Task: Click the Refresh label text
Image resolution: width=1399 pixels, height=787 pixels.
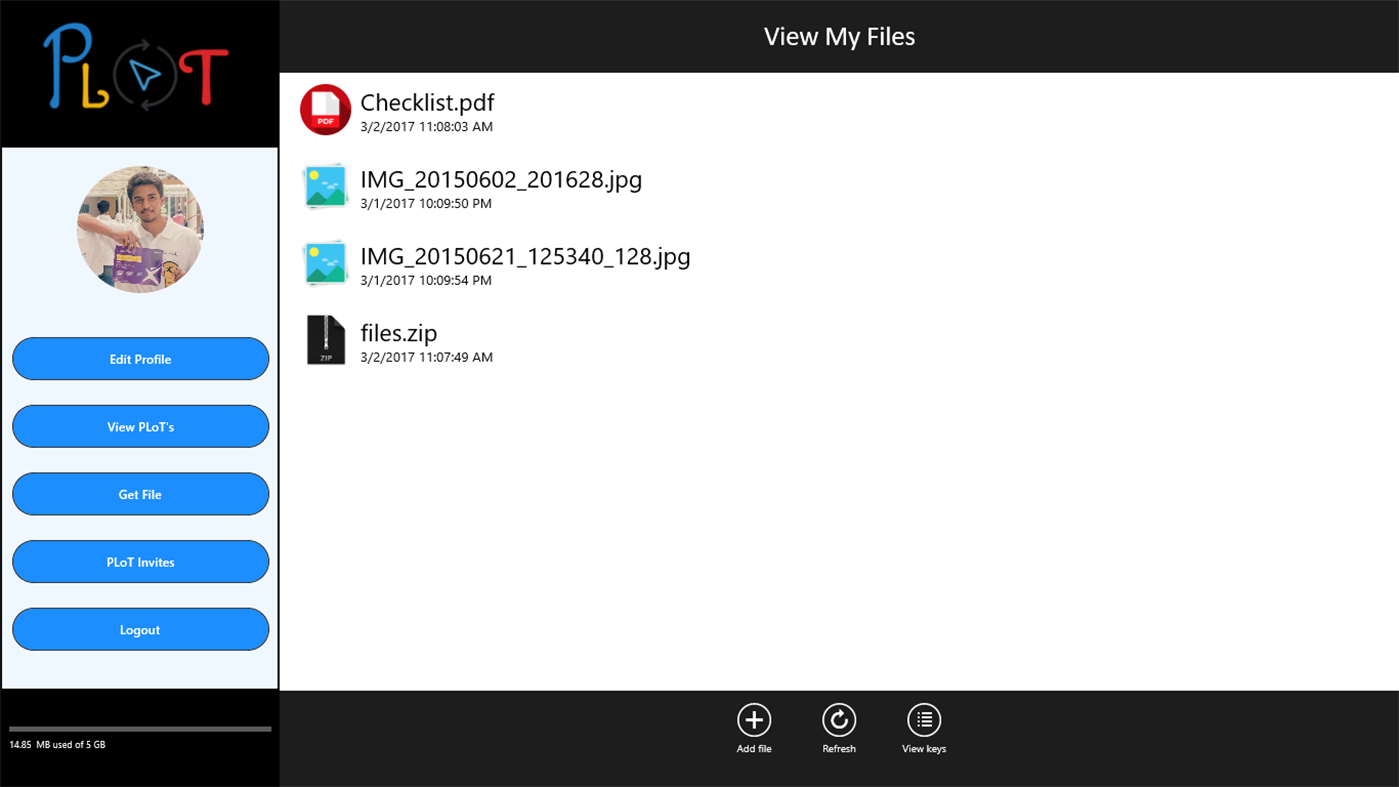Action: (839, 749)
